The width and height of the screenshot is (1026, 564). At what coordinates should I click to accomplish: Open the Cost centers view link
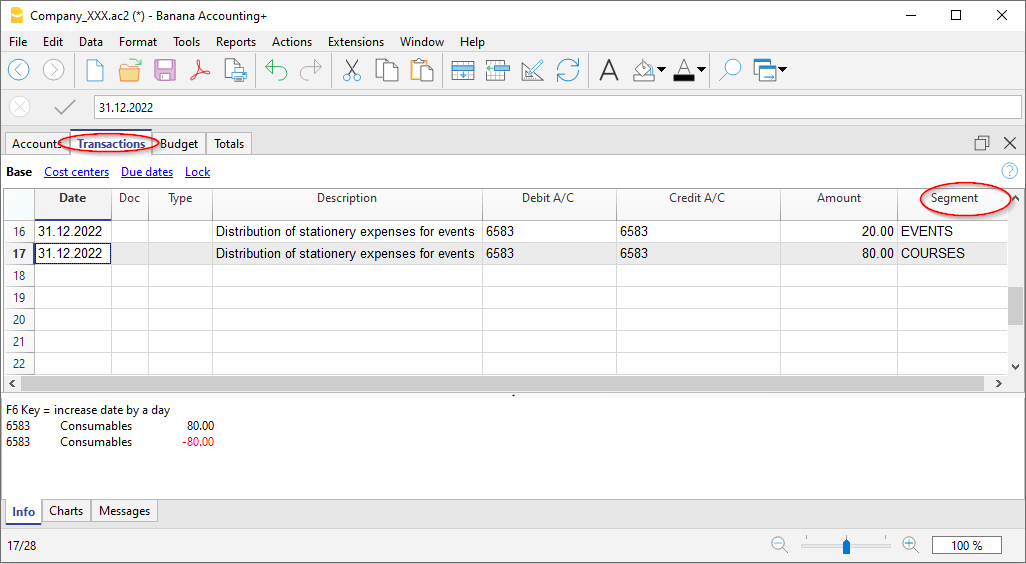coord(77,172)
